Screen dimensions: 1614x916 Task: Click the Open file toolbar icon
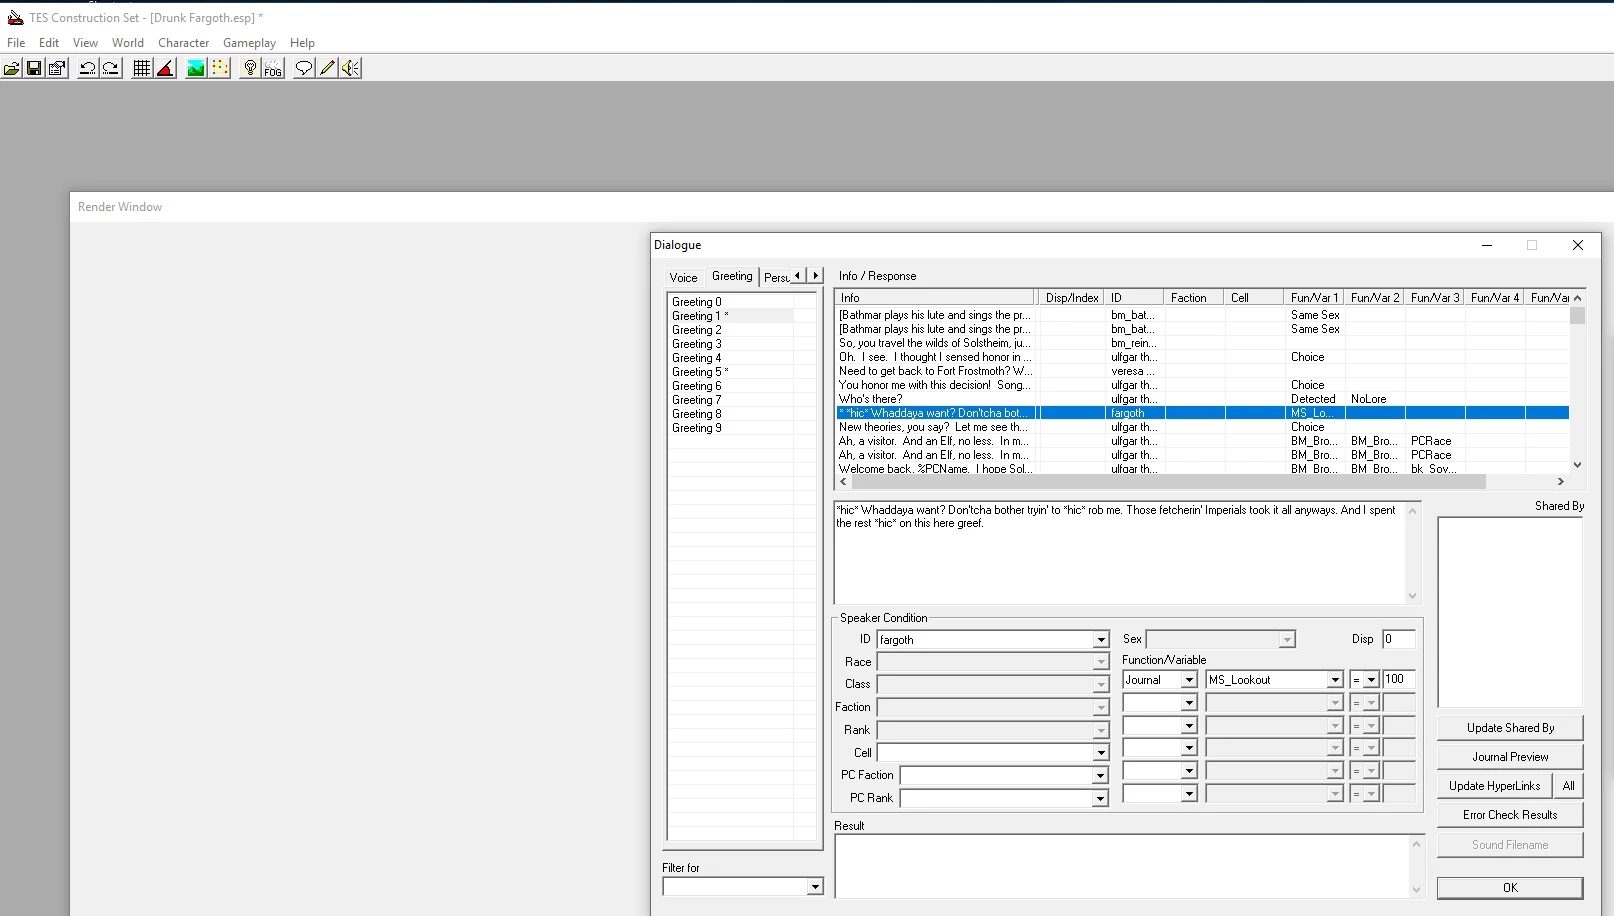point(12,68)
